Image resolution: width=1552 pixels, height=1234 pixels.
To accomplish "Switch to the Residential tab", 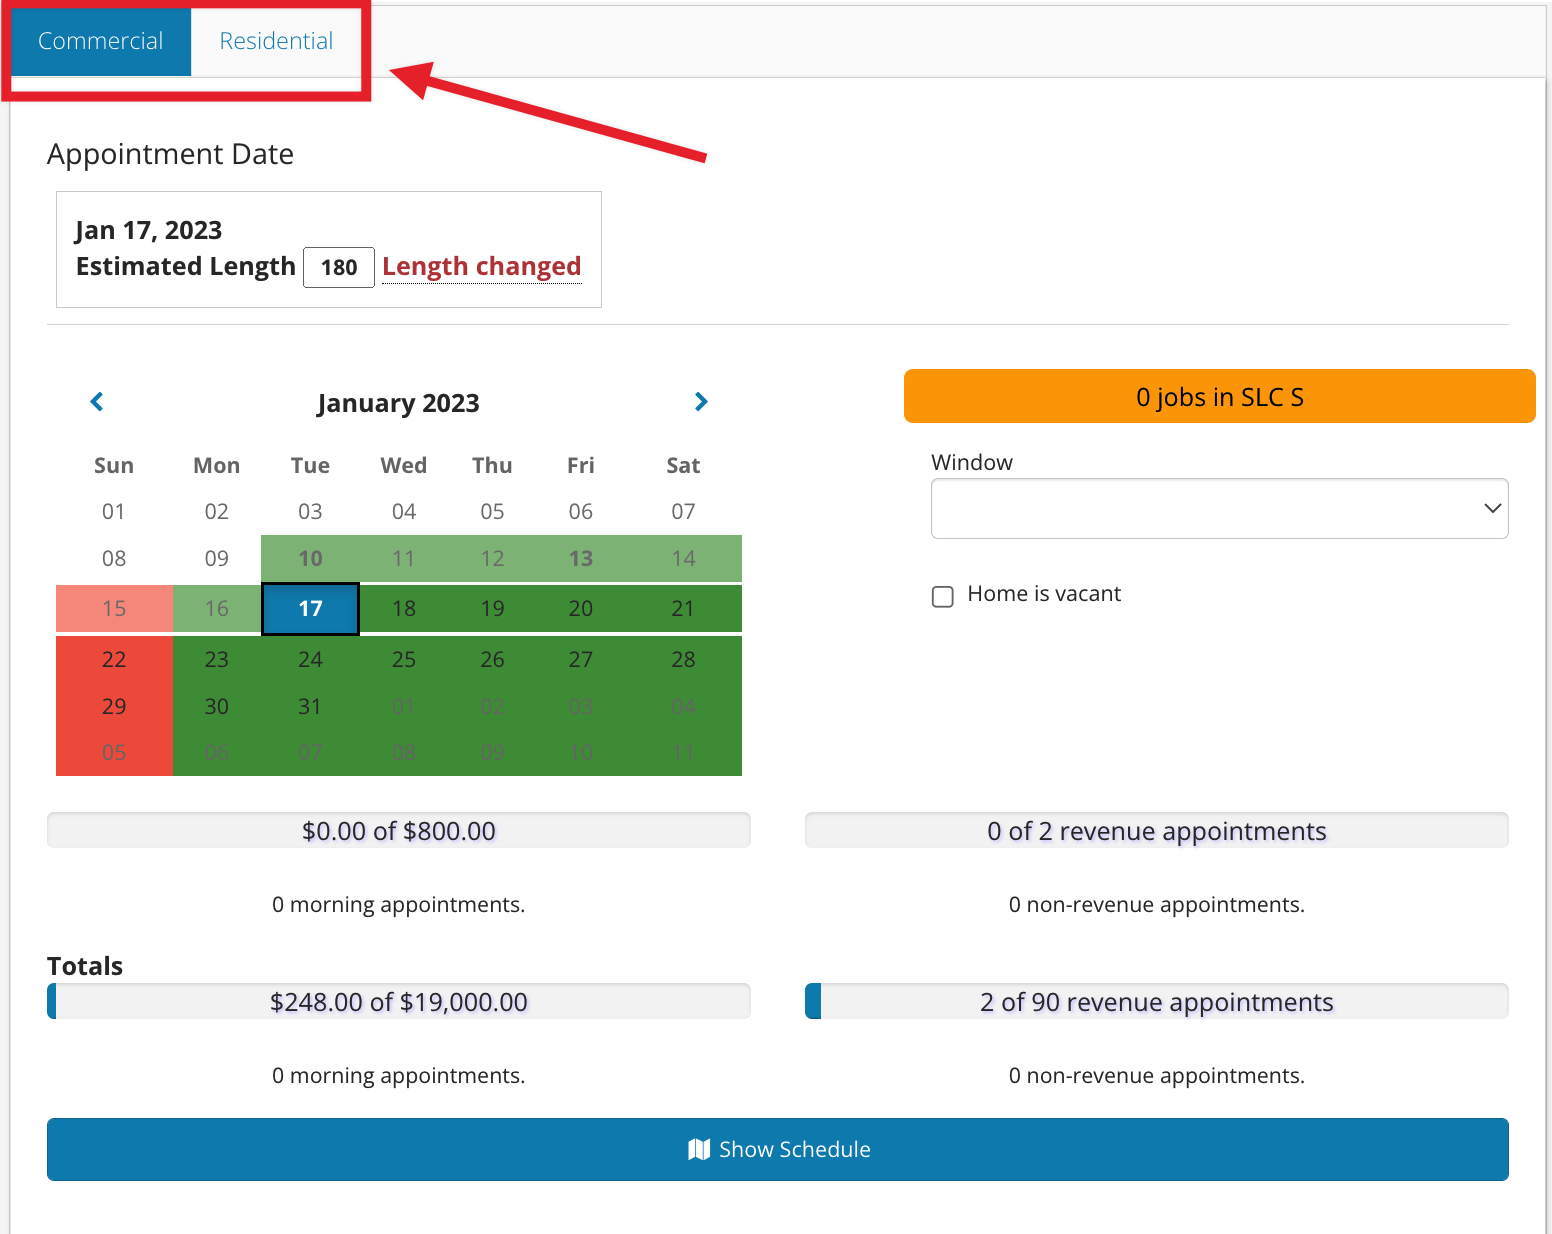I will click(276, 41).
